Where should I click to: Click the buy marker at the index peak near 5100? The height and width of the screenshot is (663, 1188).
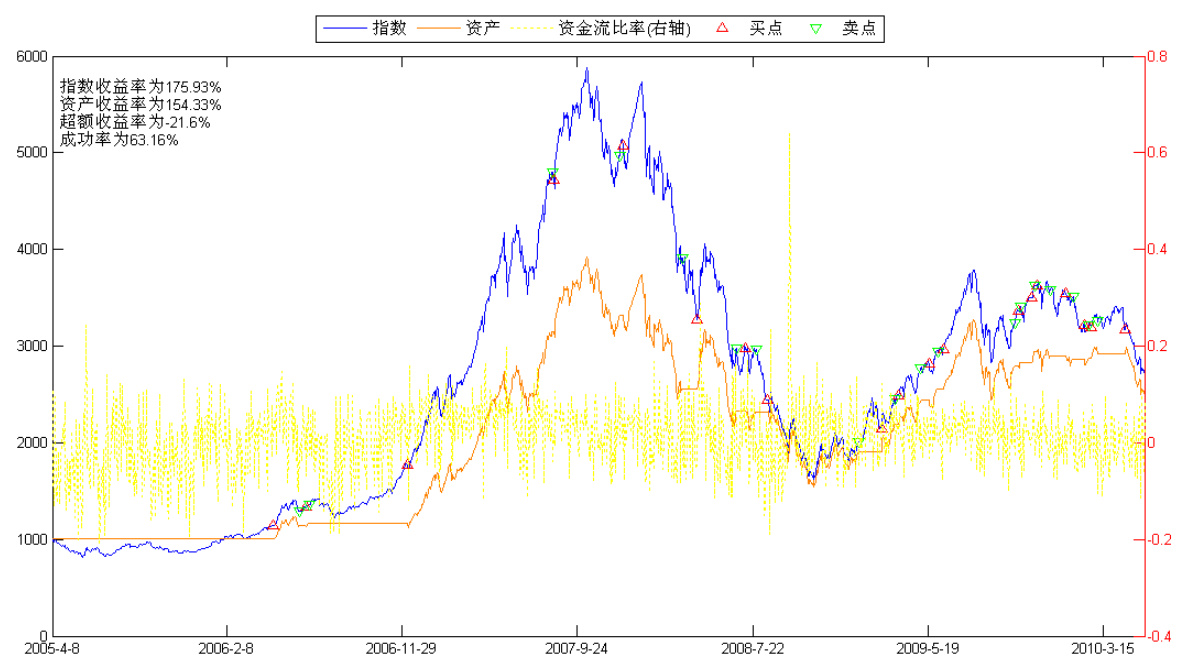click(623, 145)
